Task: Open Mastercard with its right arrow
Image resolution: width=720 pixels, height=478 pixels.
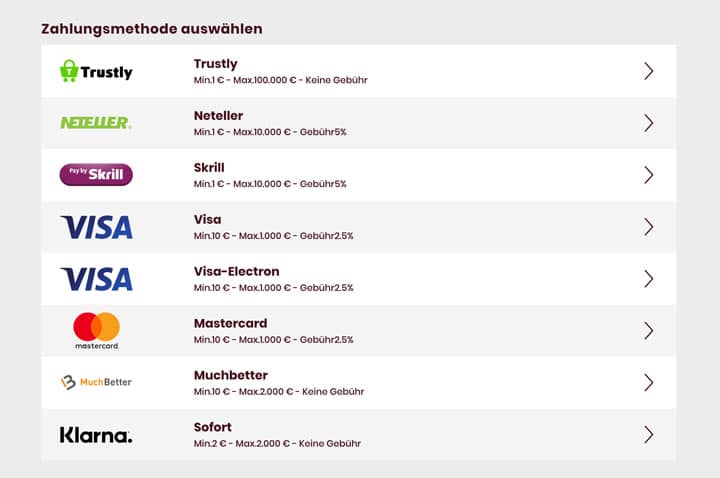Action: tap(648, 331)
